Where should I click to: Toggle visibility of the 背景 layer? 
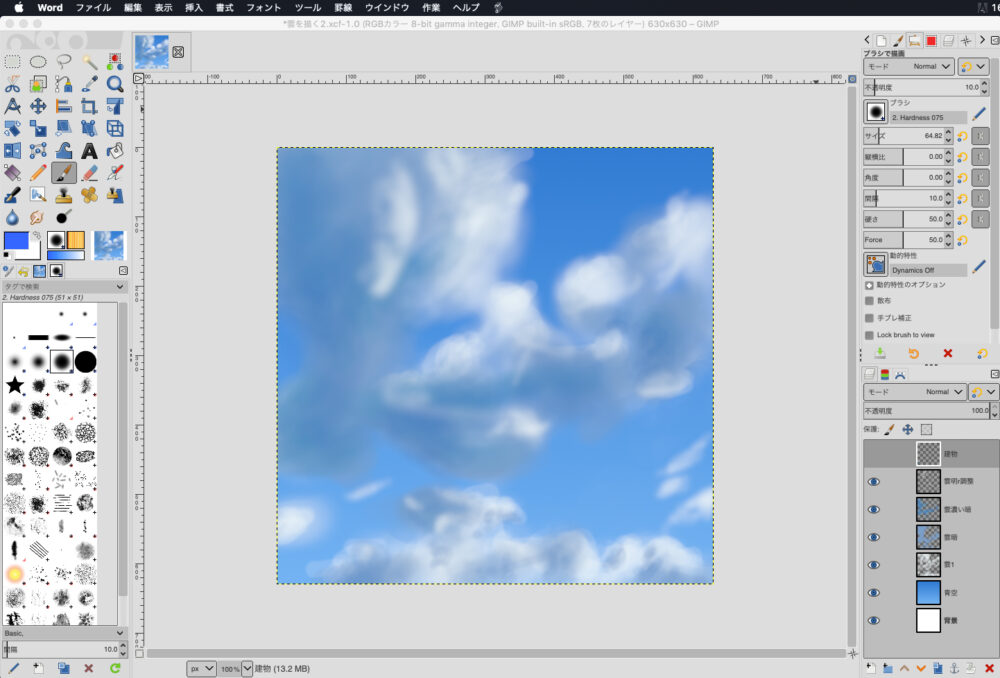tap(874, 620)
